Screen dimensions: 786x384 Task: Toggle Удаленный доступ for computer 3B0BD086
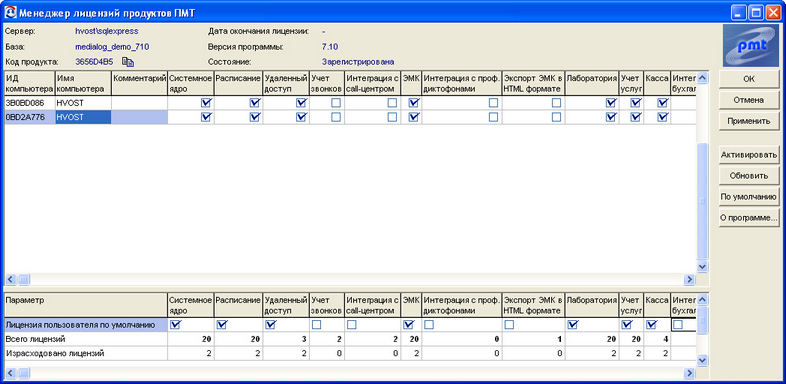click(x=301, y=103)
